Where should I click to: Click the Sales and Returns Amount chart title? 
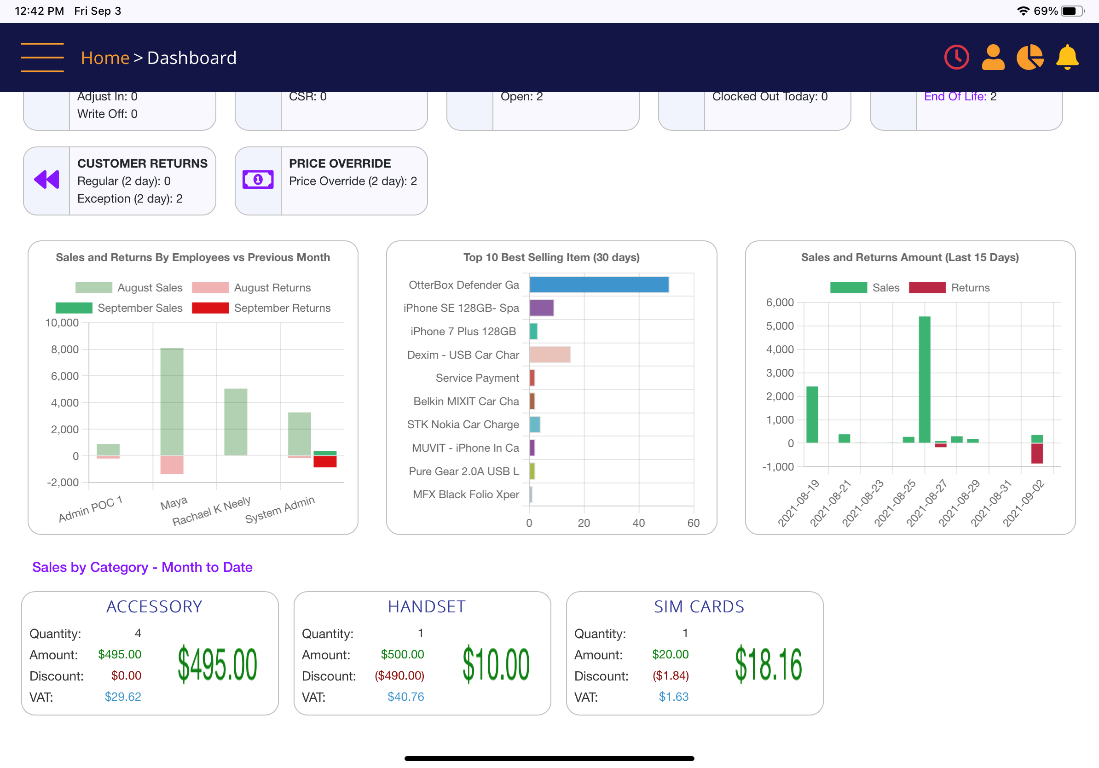910,257
